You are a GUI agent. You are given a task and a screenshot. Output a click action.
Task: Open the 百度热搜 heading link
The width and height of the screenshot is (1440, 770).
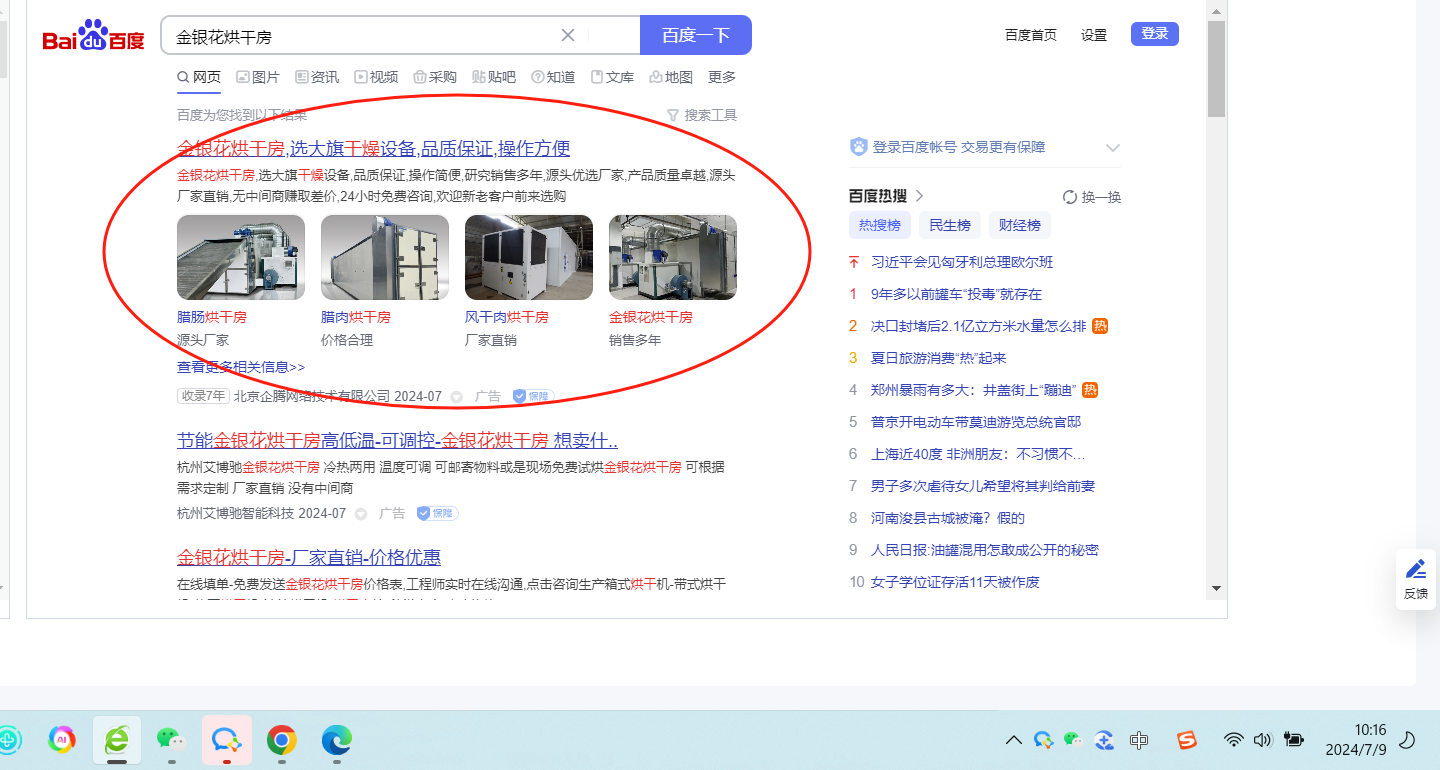point(886,196)
